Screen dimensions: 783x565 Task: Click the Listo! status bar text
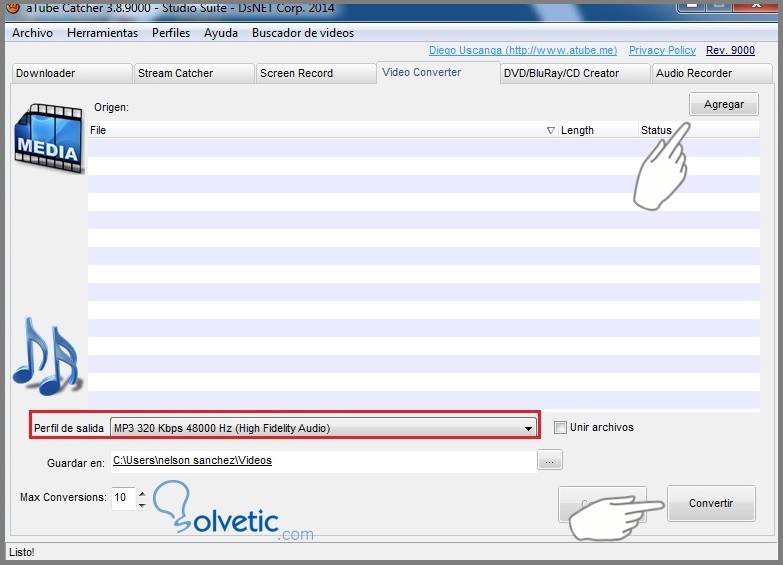tap(21, 553)
